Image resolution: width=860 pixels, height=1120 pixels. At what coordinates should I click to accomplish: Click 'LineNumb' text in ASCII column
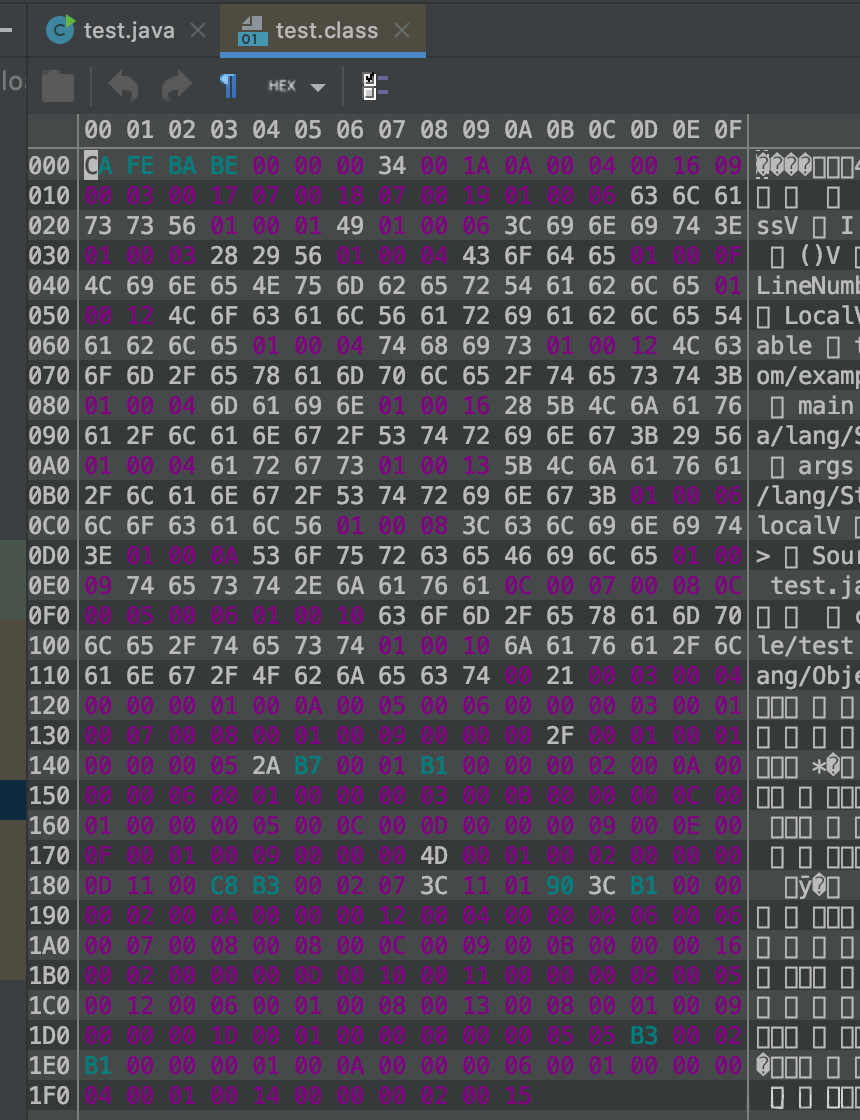pyautogui.click(x=806, y=285)
